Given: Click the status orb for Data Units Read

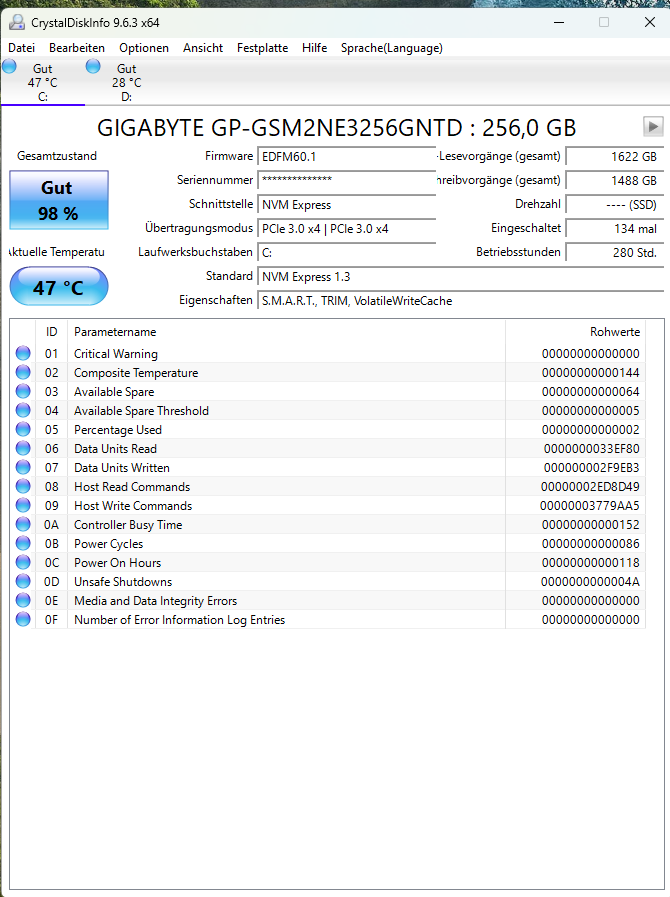Looking at the screenshot, I should [x=23, y=448].
